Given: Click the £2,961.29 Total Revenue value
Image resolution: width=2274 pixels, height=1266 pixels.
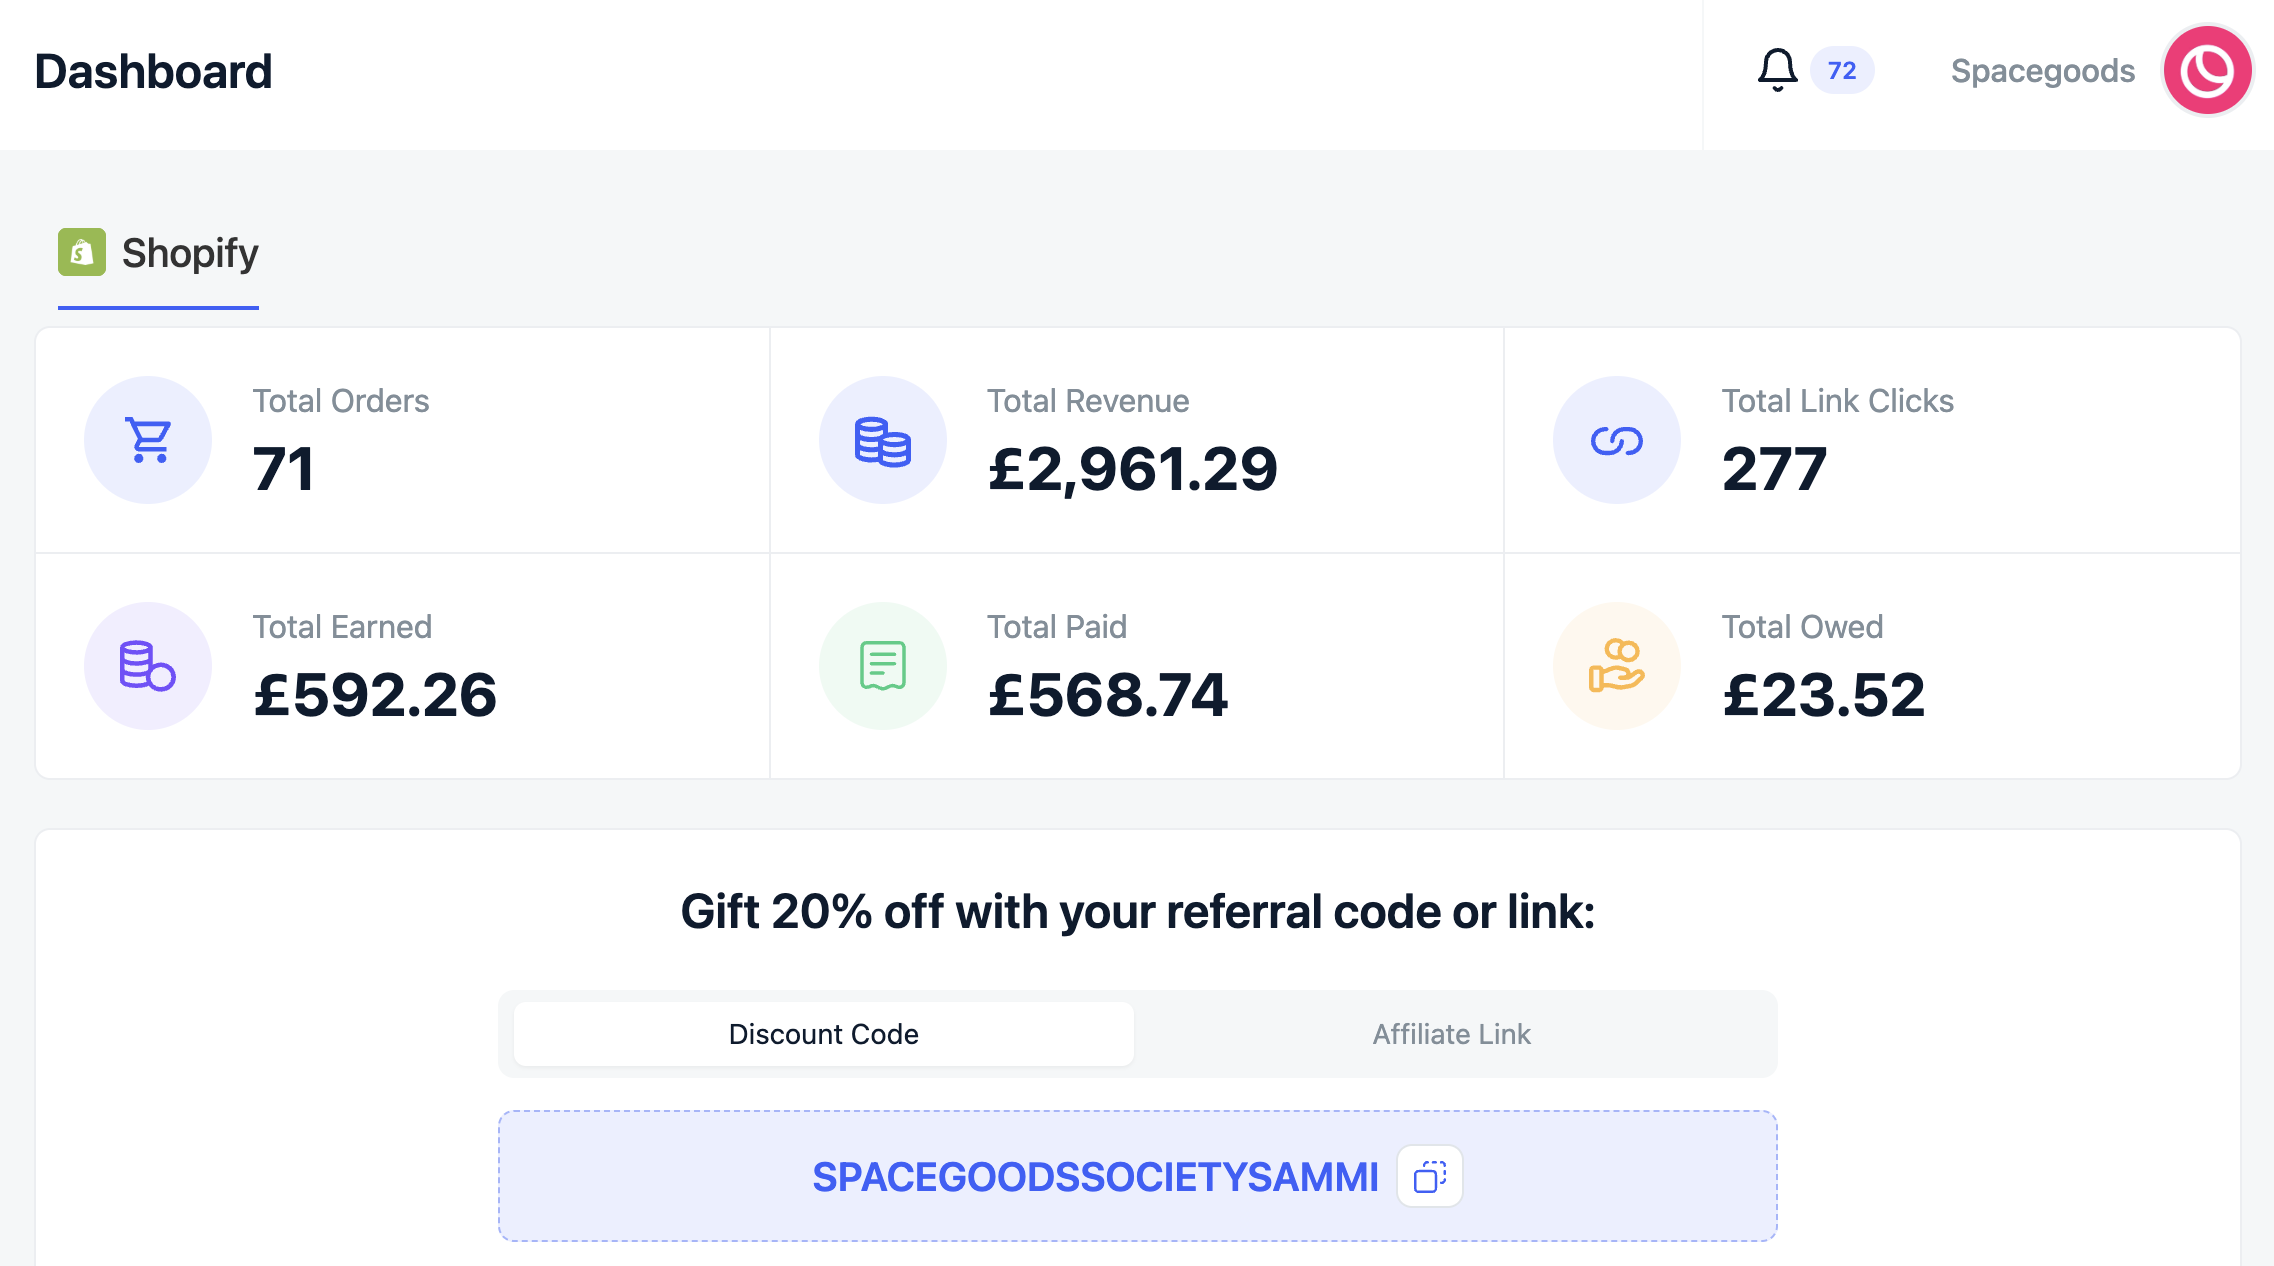Looking at the screenshot, I should pyautogui.click(x=1132, y=469).
